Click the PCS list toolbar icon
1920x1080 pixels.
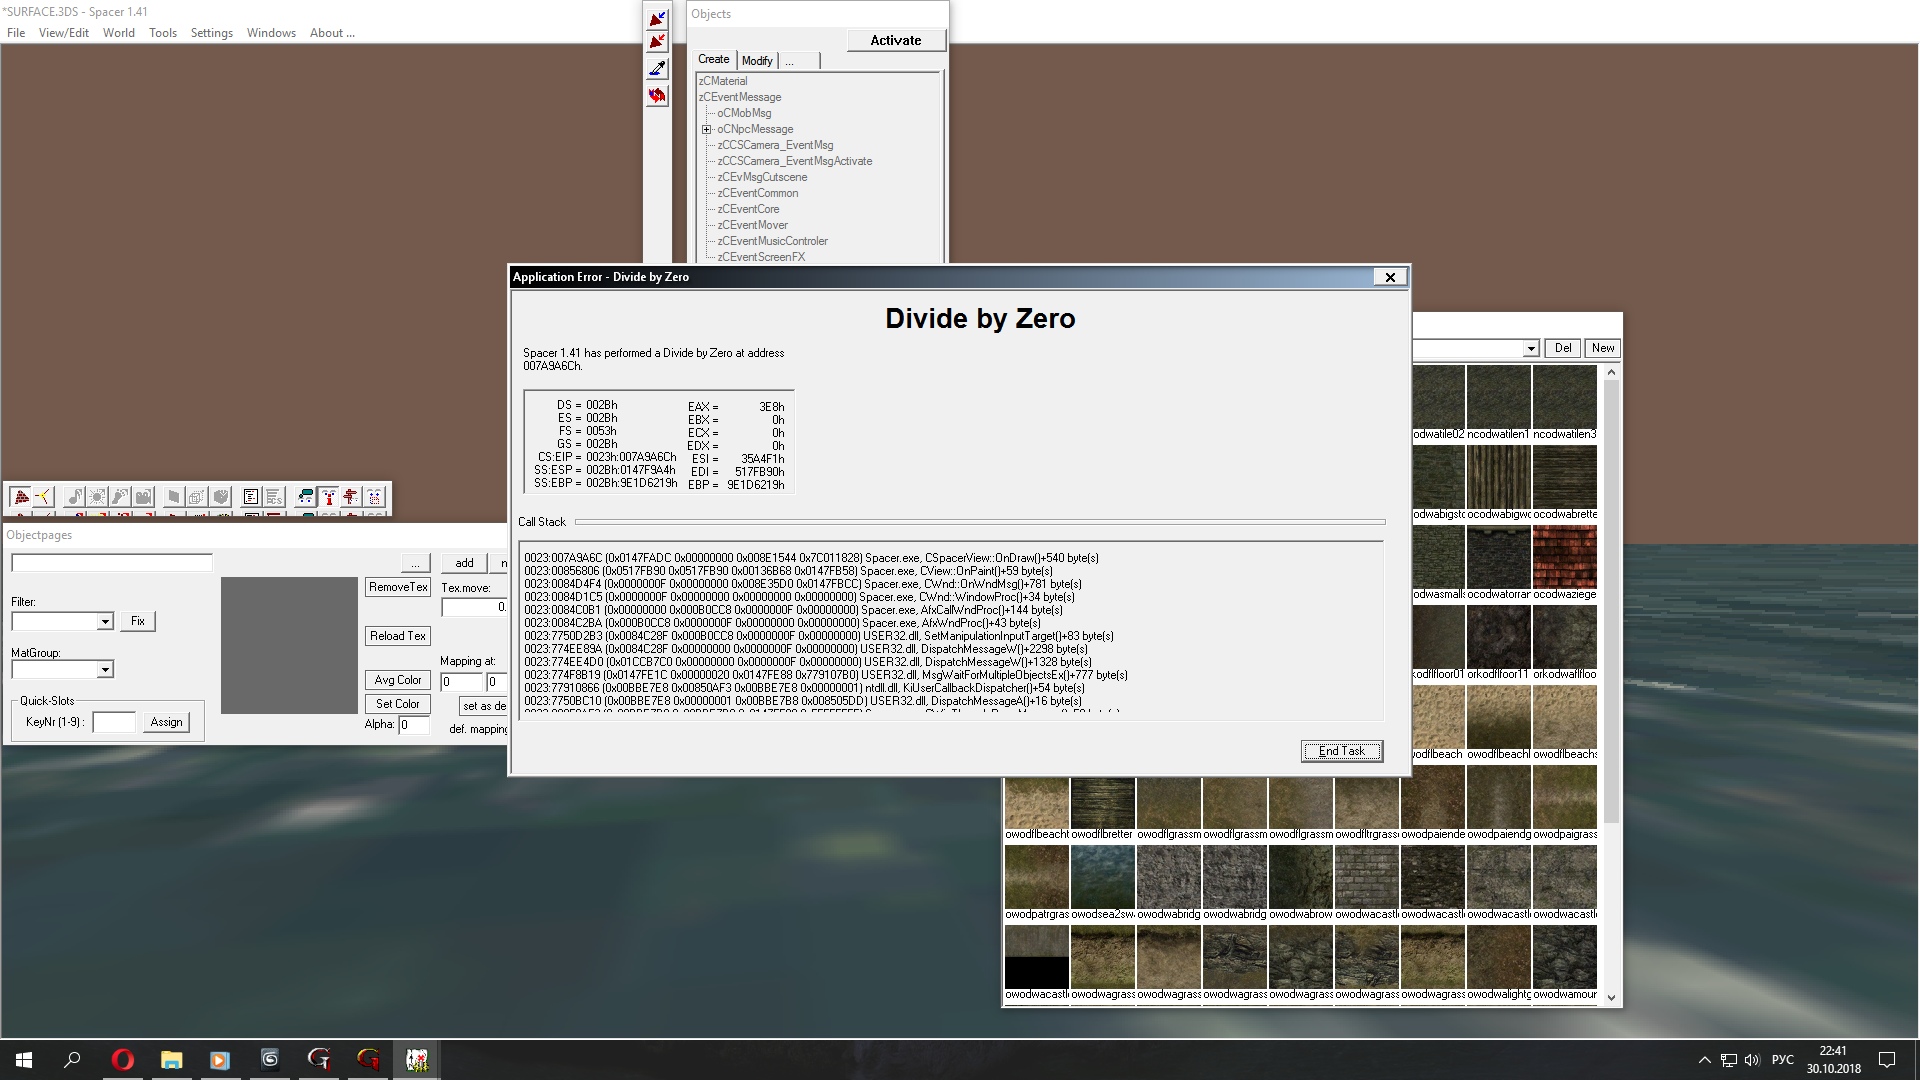click(274, 496)
